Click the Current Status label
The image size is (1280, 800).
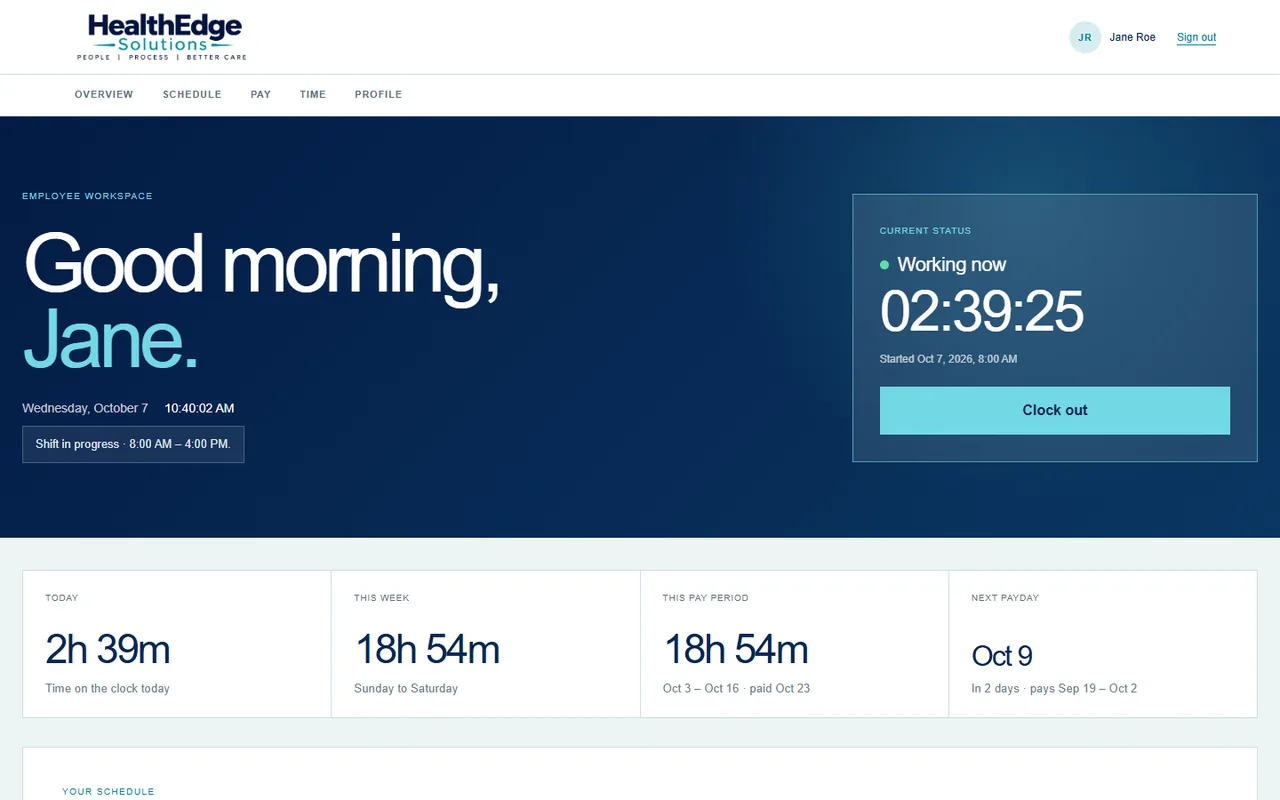point(925,231)
